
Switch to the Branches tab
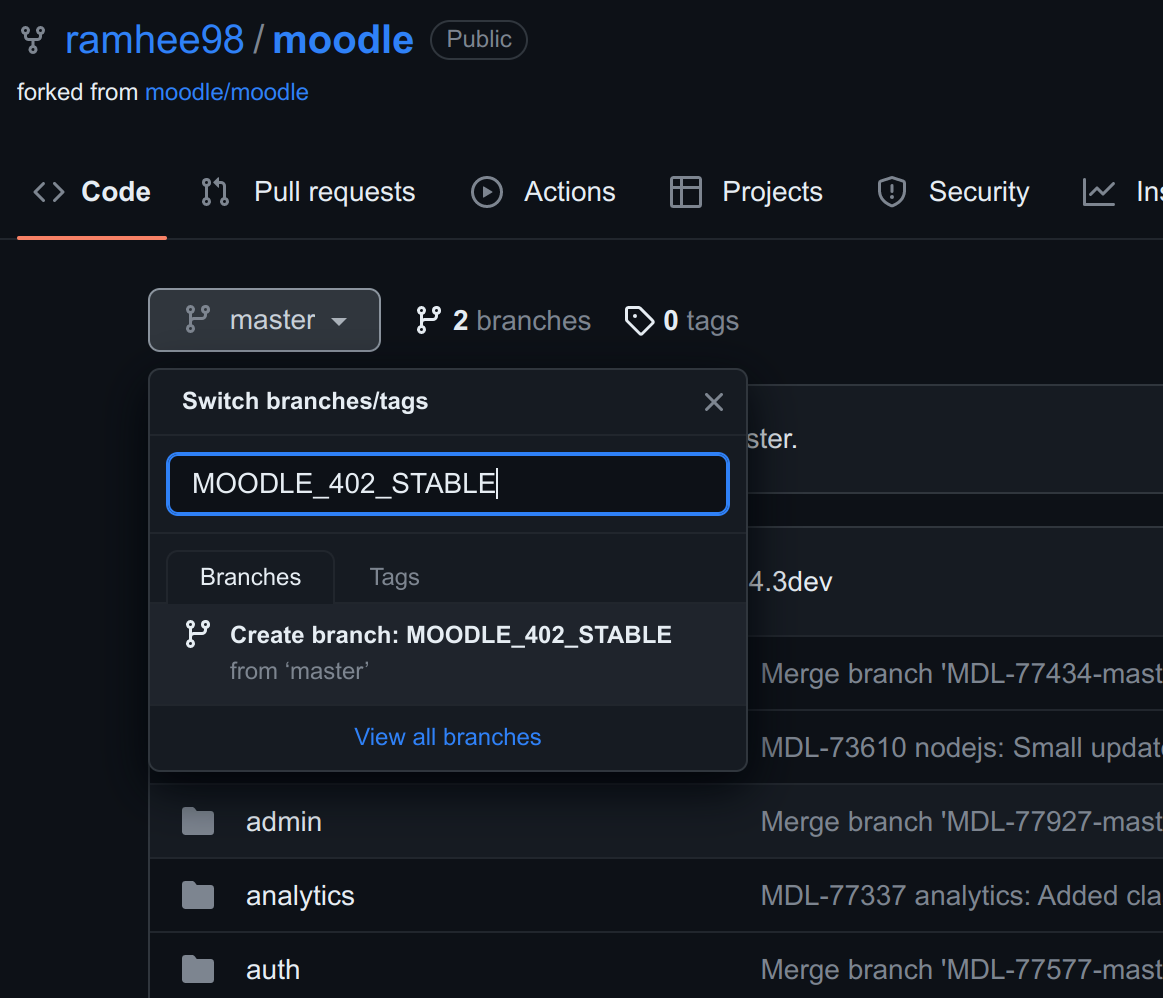tap(250, 577)
